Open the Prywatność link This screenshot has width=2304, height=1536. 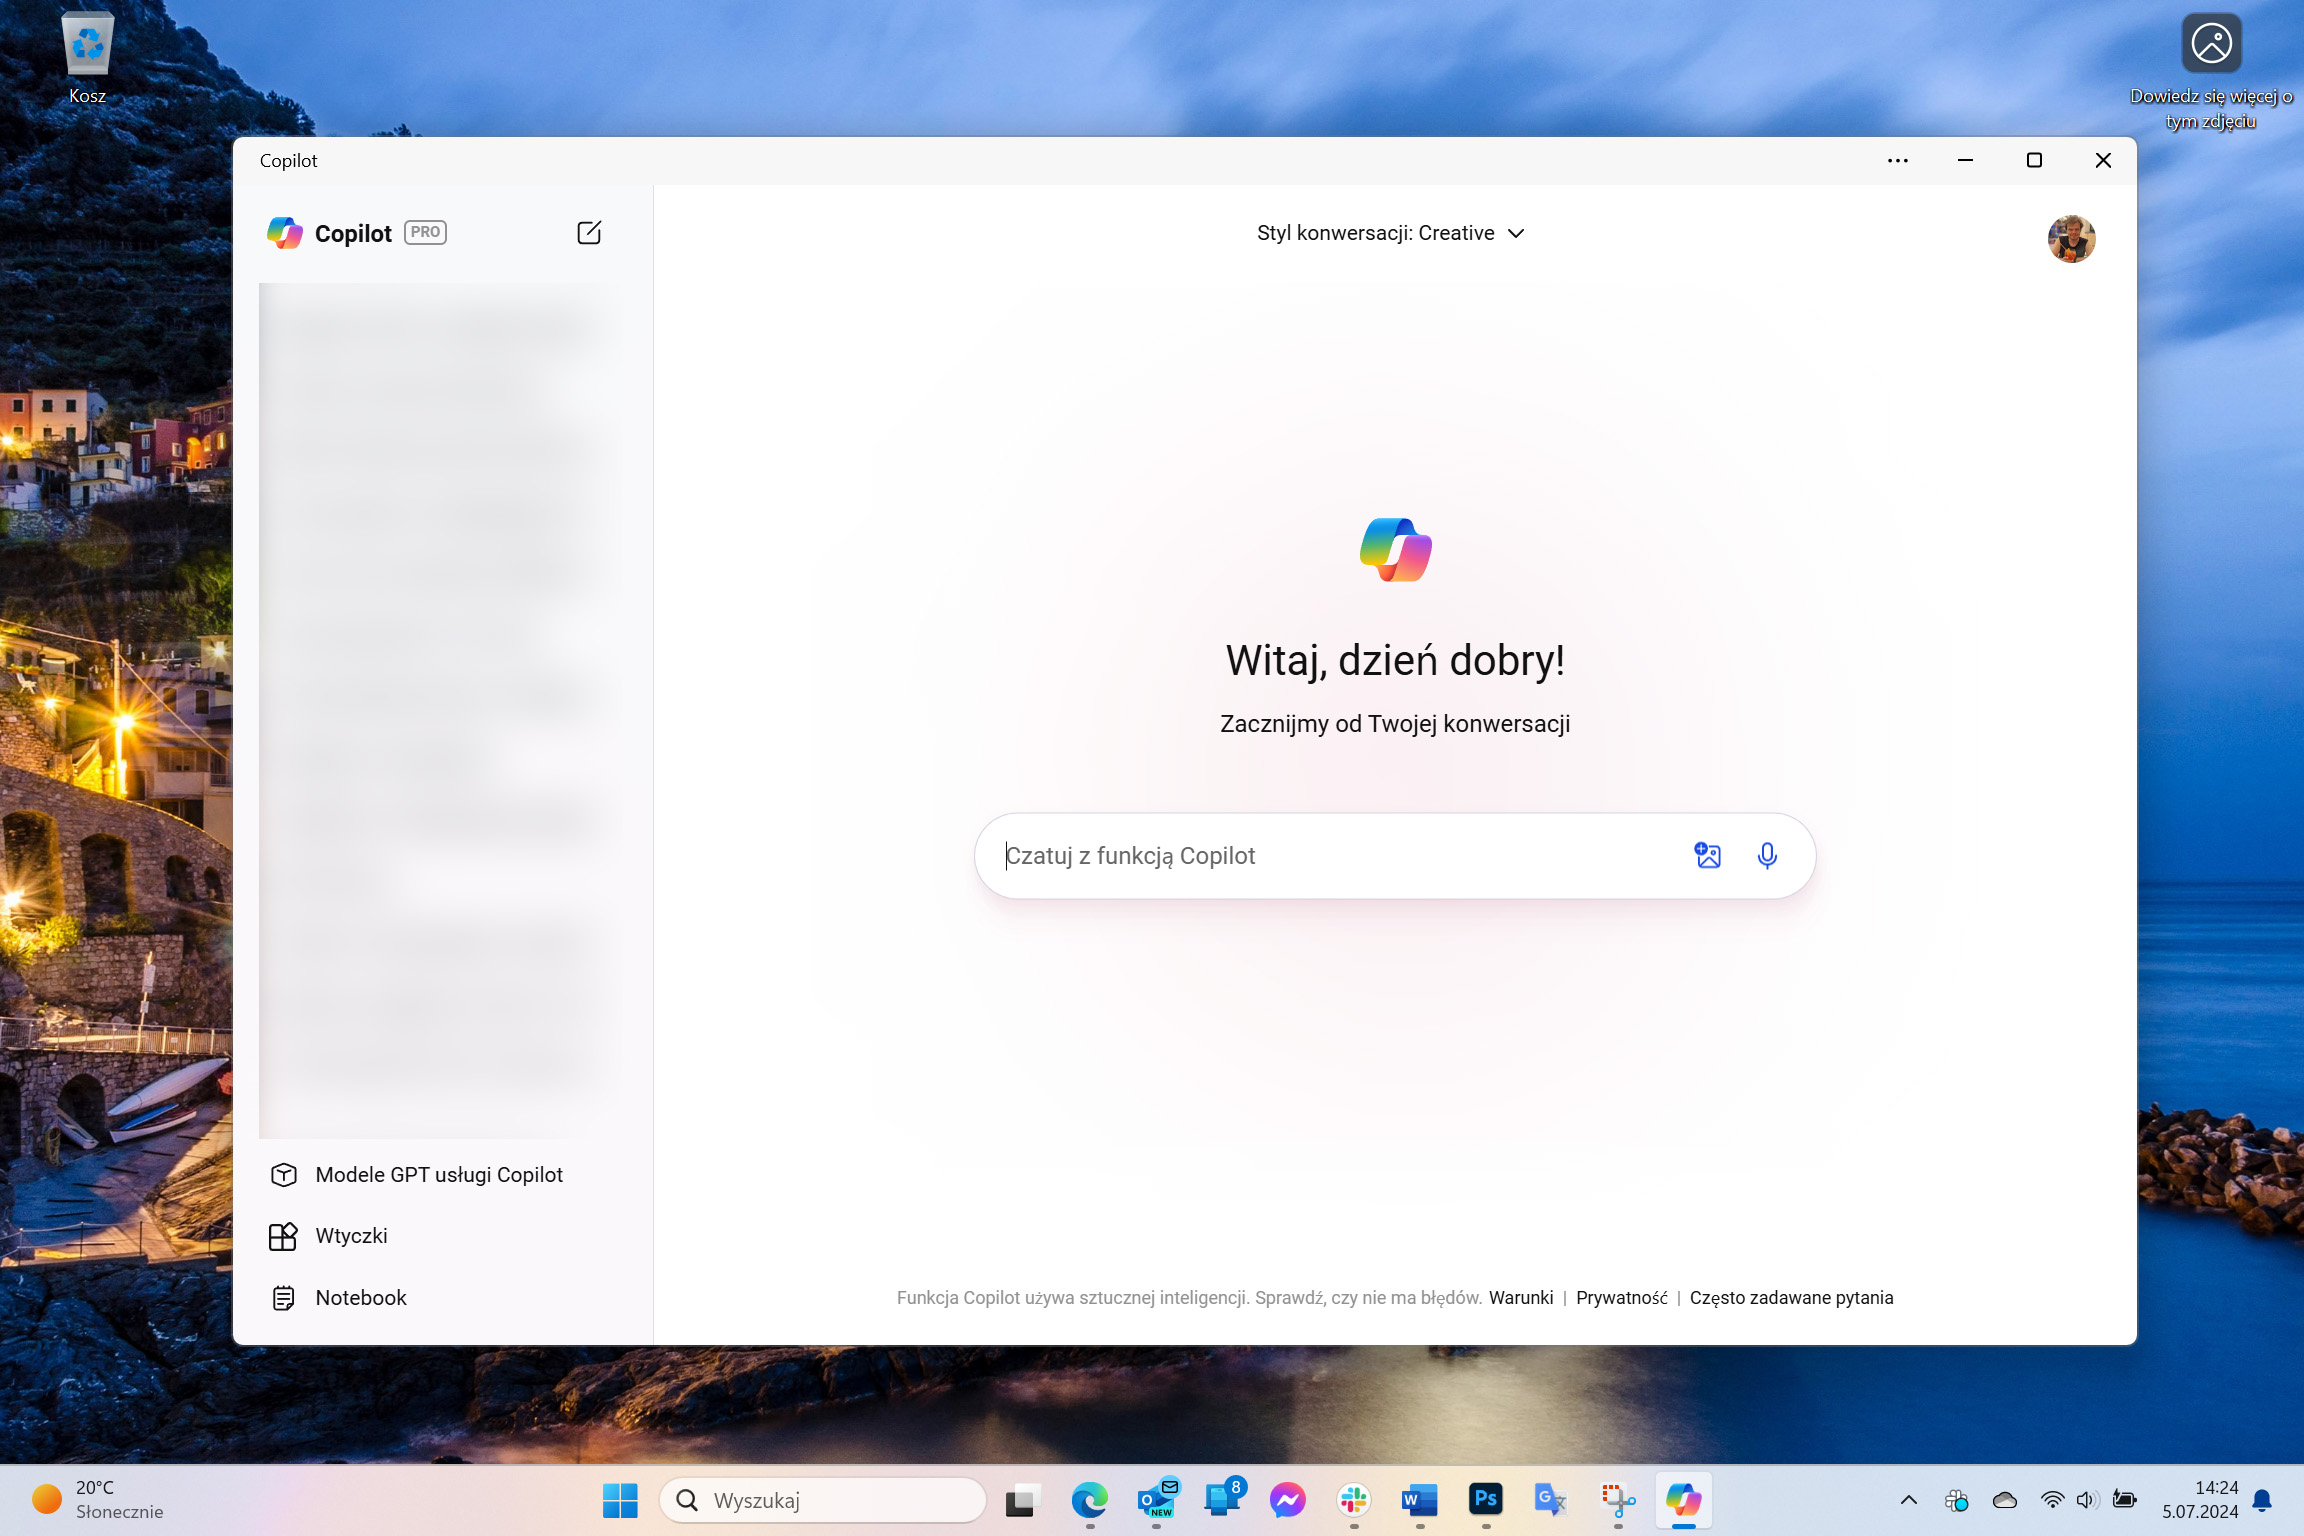[1621, 1298]
